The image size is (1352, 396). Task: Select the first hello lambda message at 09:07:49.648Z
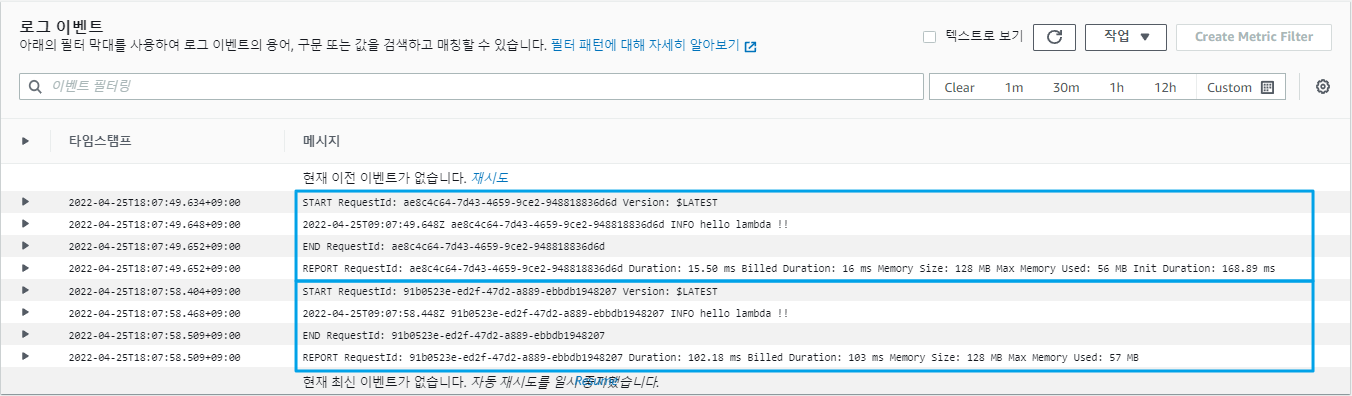pos(545,225)
